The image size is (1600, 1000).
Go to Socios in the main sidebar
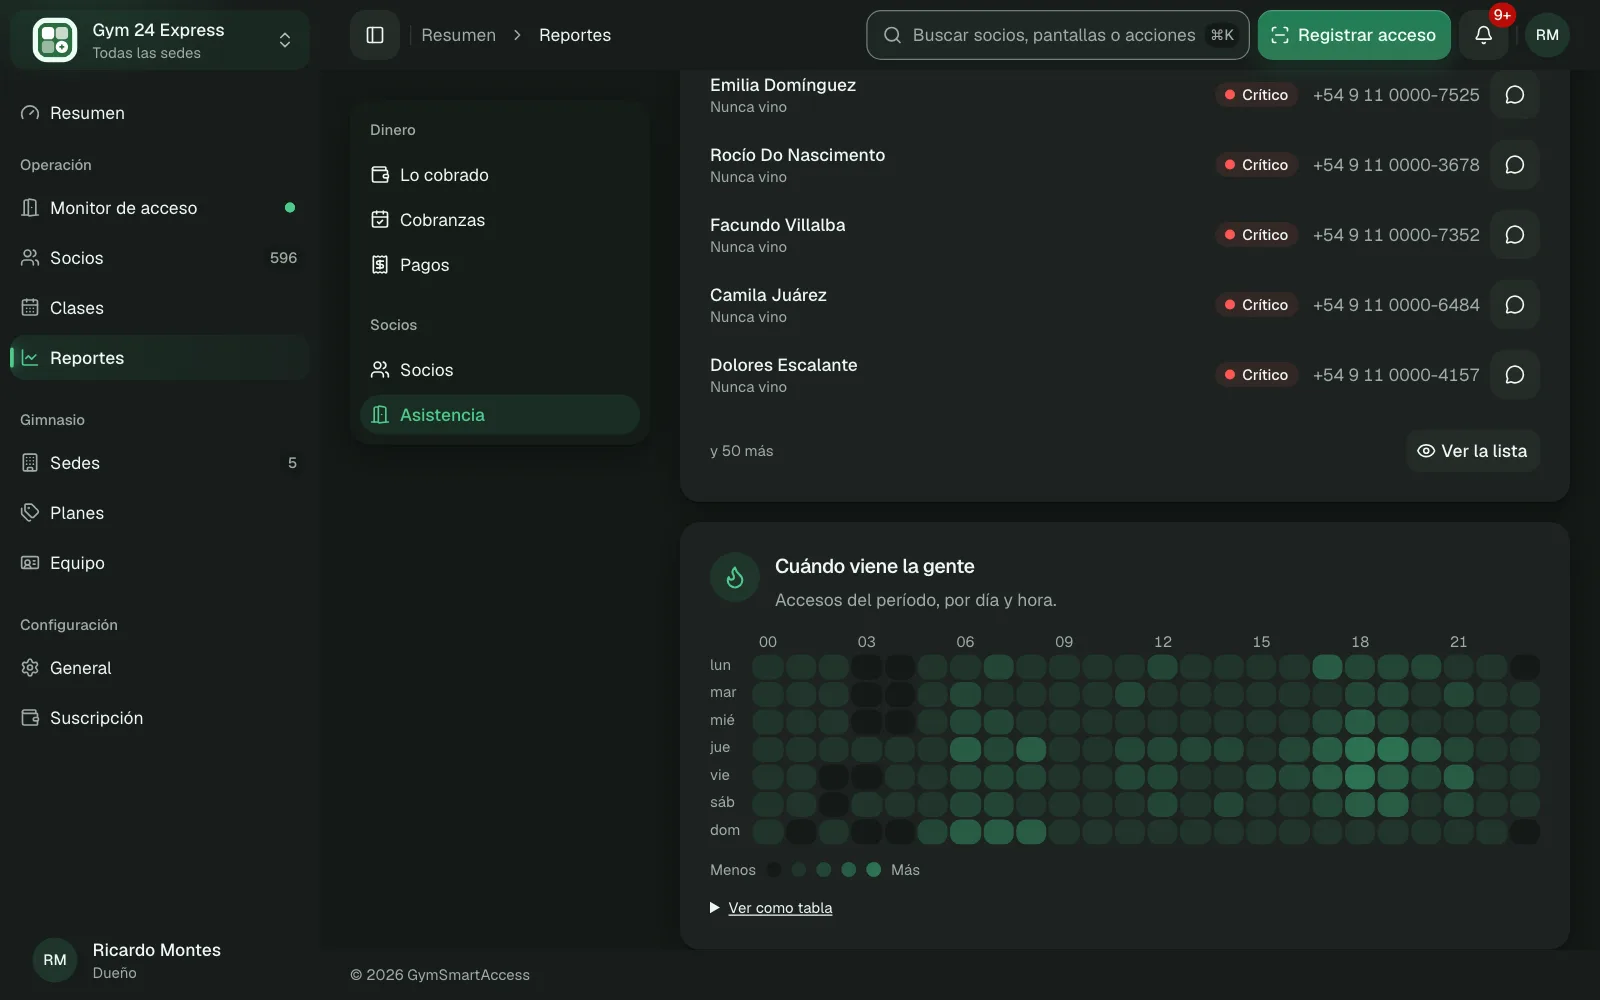(x=160, y=258)
